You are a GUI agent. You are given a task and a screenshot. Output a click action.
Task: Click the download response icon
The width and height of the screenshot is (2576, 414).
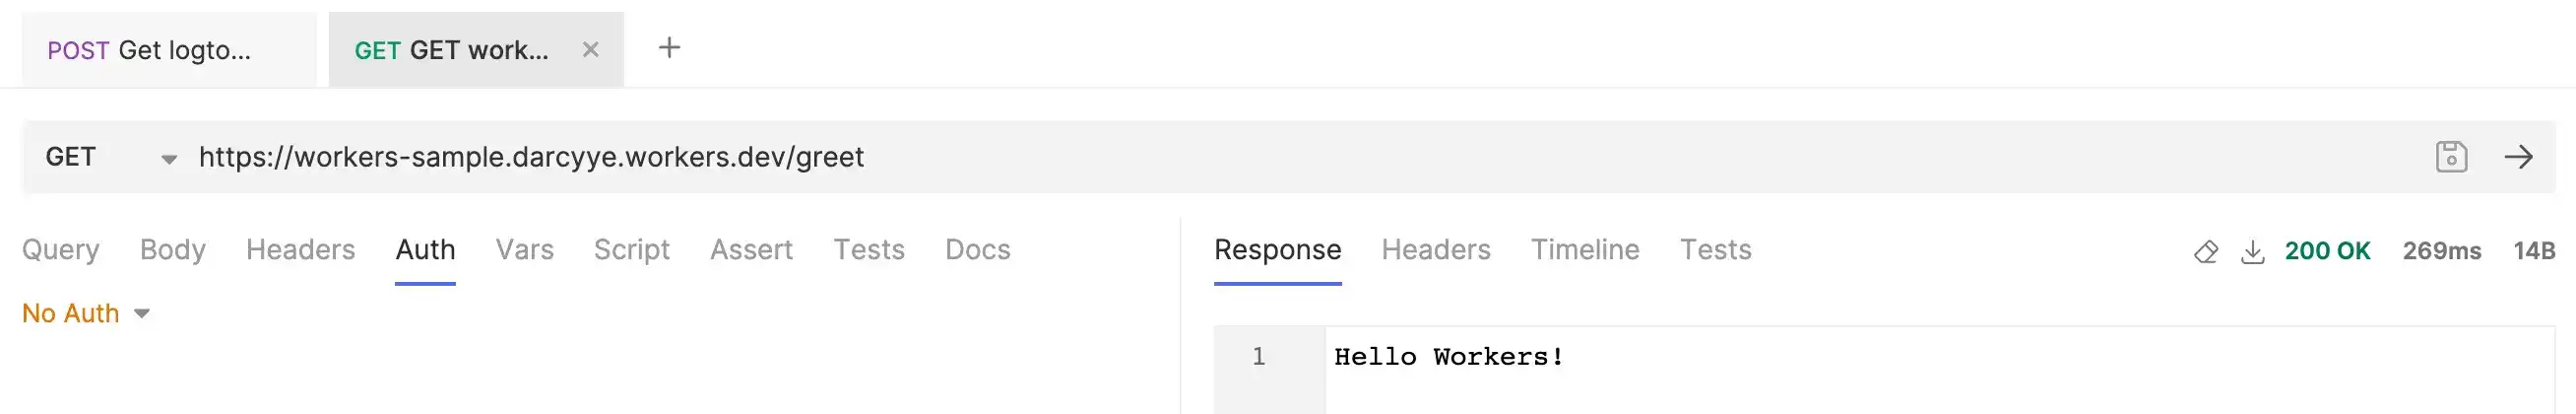coord(2252,251)
